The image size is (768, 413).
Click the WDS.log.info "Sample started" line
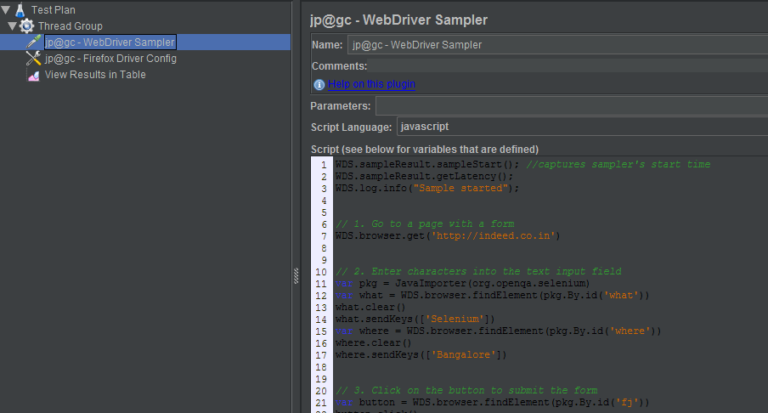point(427,188)
